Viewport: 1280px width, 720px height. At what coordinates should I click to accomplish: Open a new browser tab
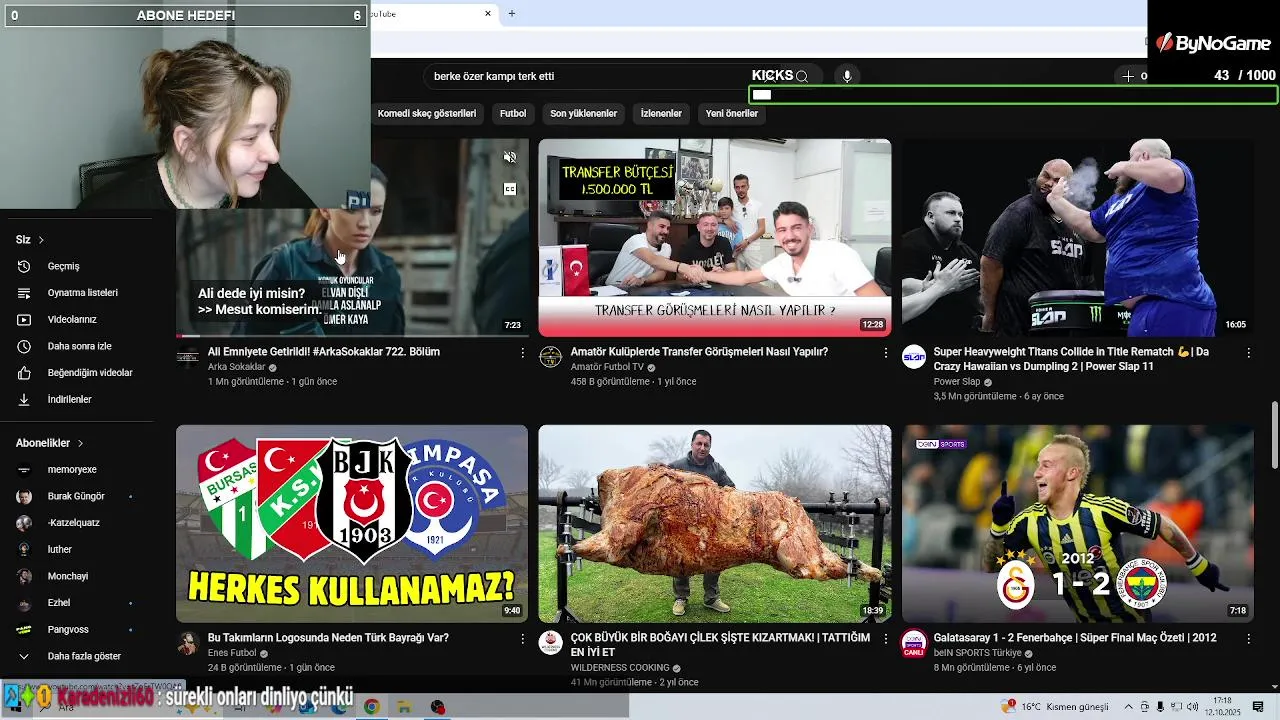[x=512, y=14]
